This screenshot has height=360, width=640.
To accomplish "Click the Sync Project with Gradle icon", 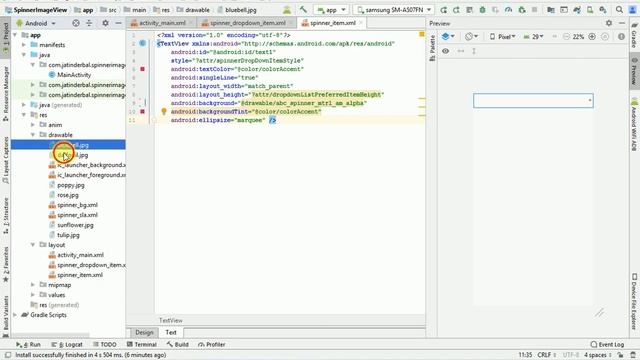I will click(x=577, y=9).
